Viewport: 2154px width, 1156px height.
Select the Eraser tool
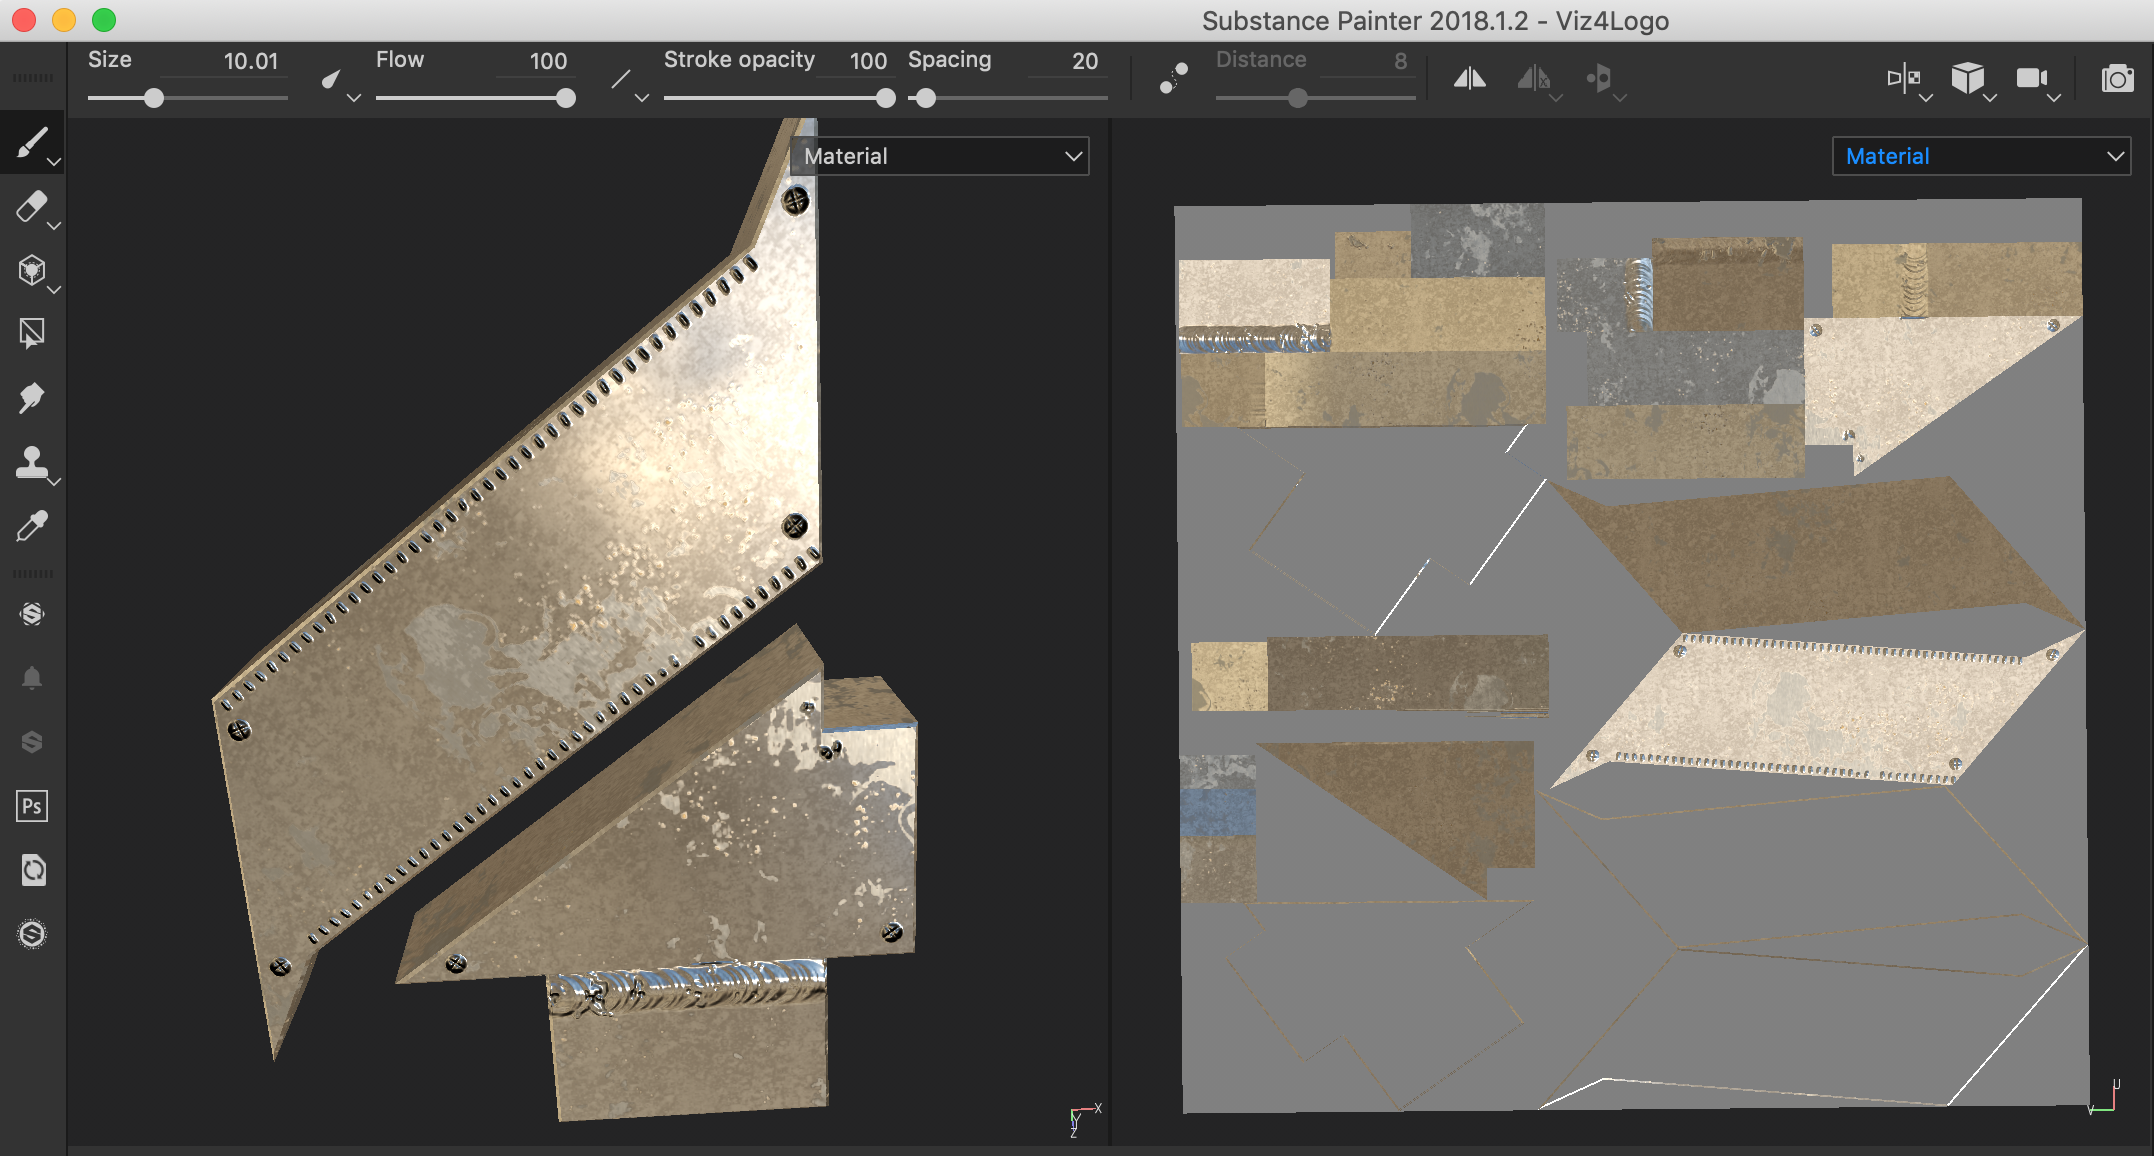(x=31, y=207)
